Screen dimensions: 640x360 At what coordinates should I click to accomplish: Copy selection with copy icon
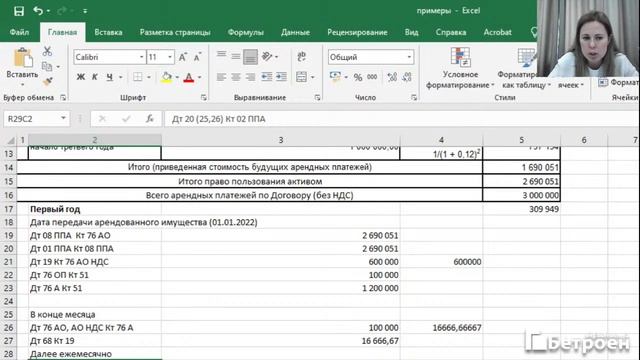coord(47,66)
